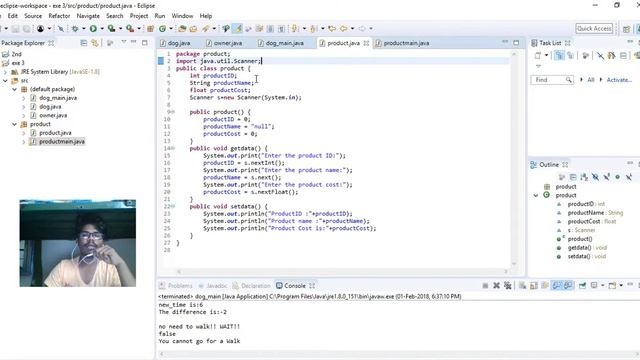Collapse the src folder node

(5, 81)
